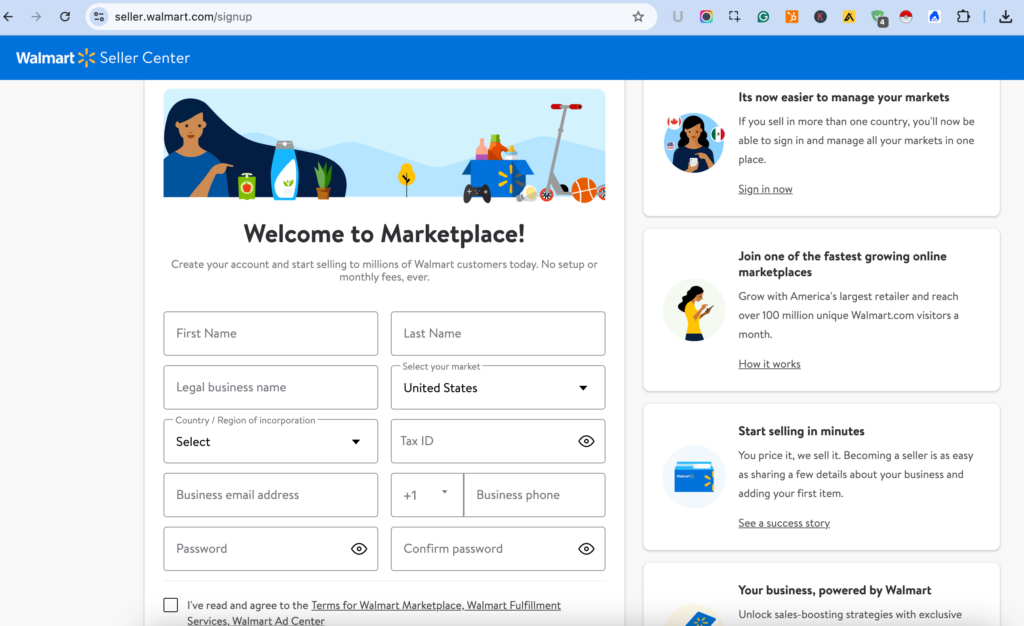Open site information icon in address bar
This screenshot has height=626, width=1024.
(99, 16)
